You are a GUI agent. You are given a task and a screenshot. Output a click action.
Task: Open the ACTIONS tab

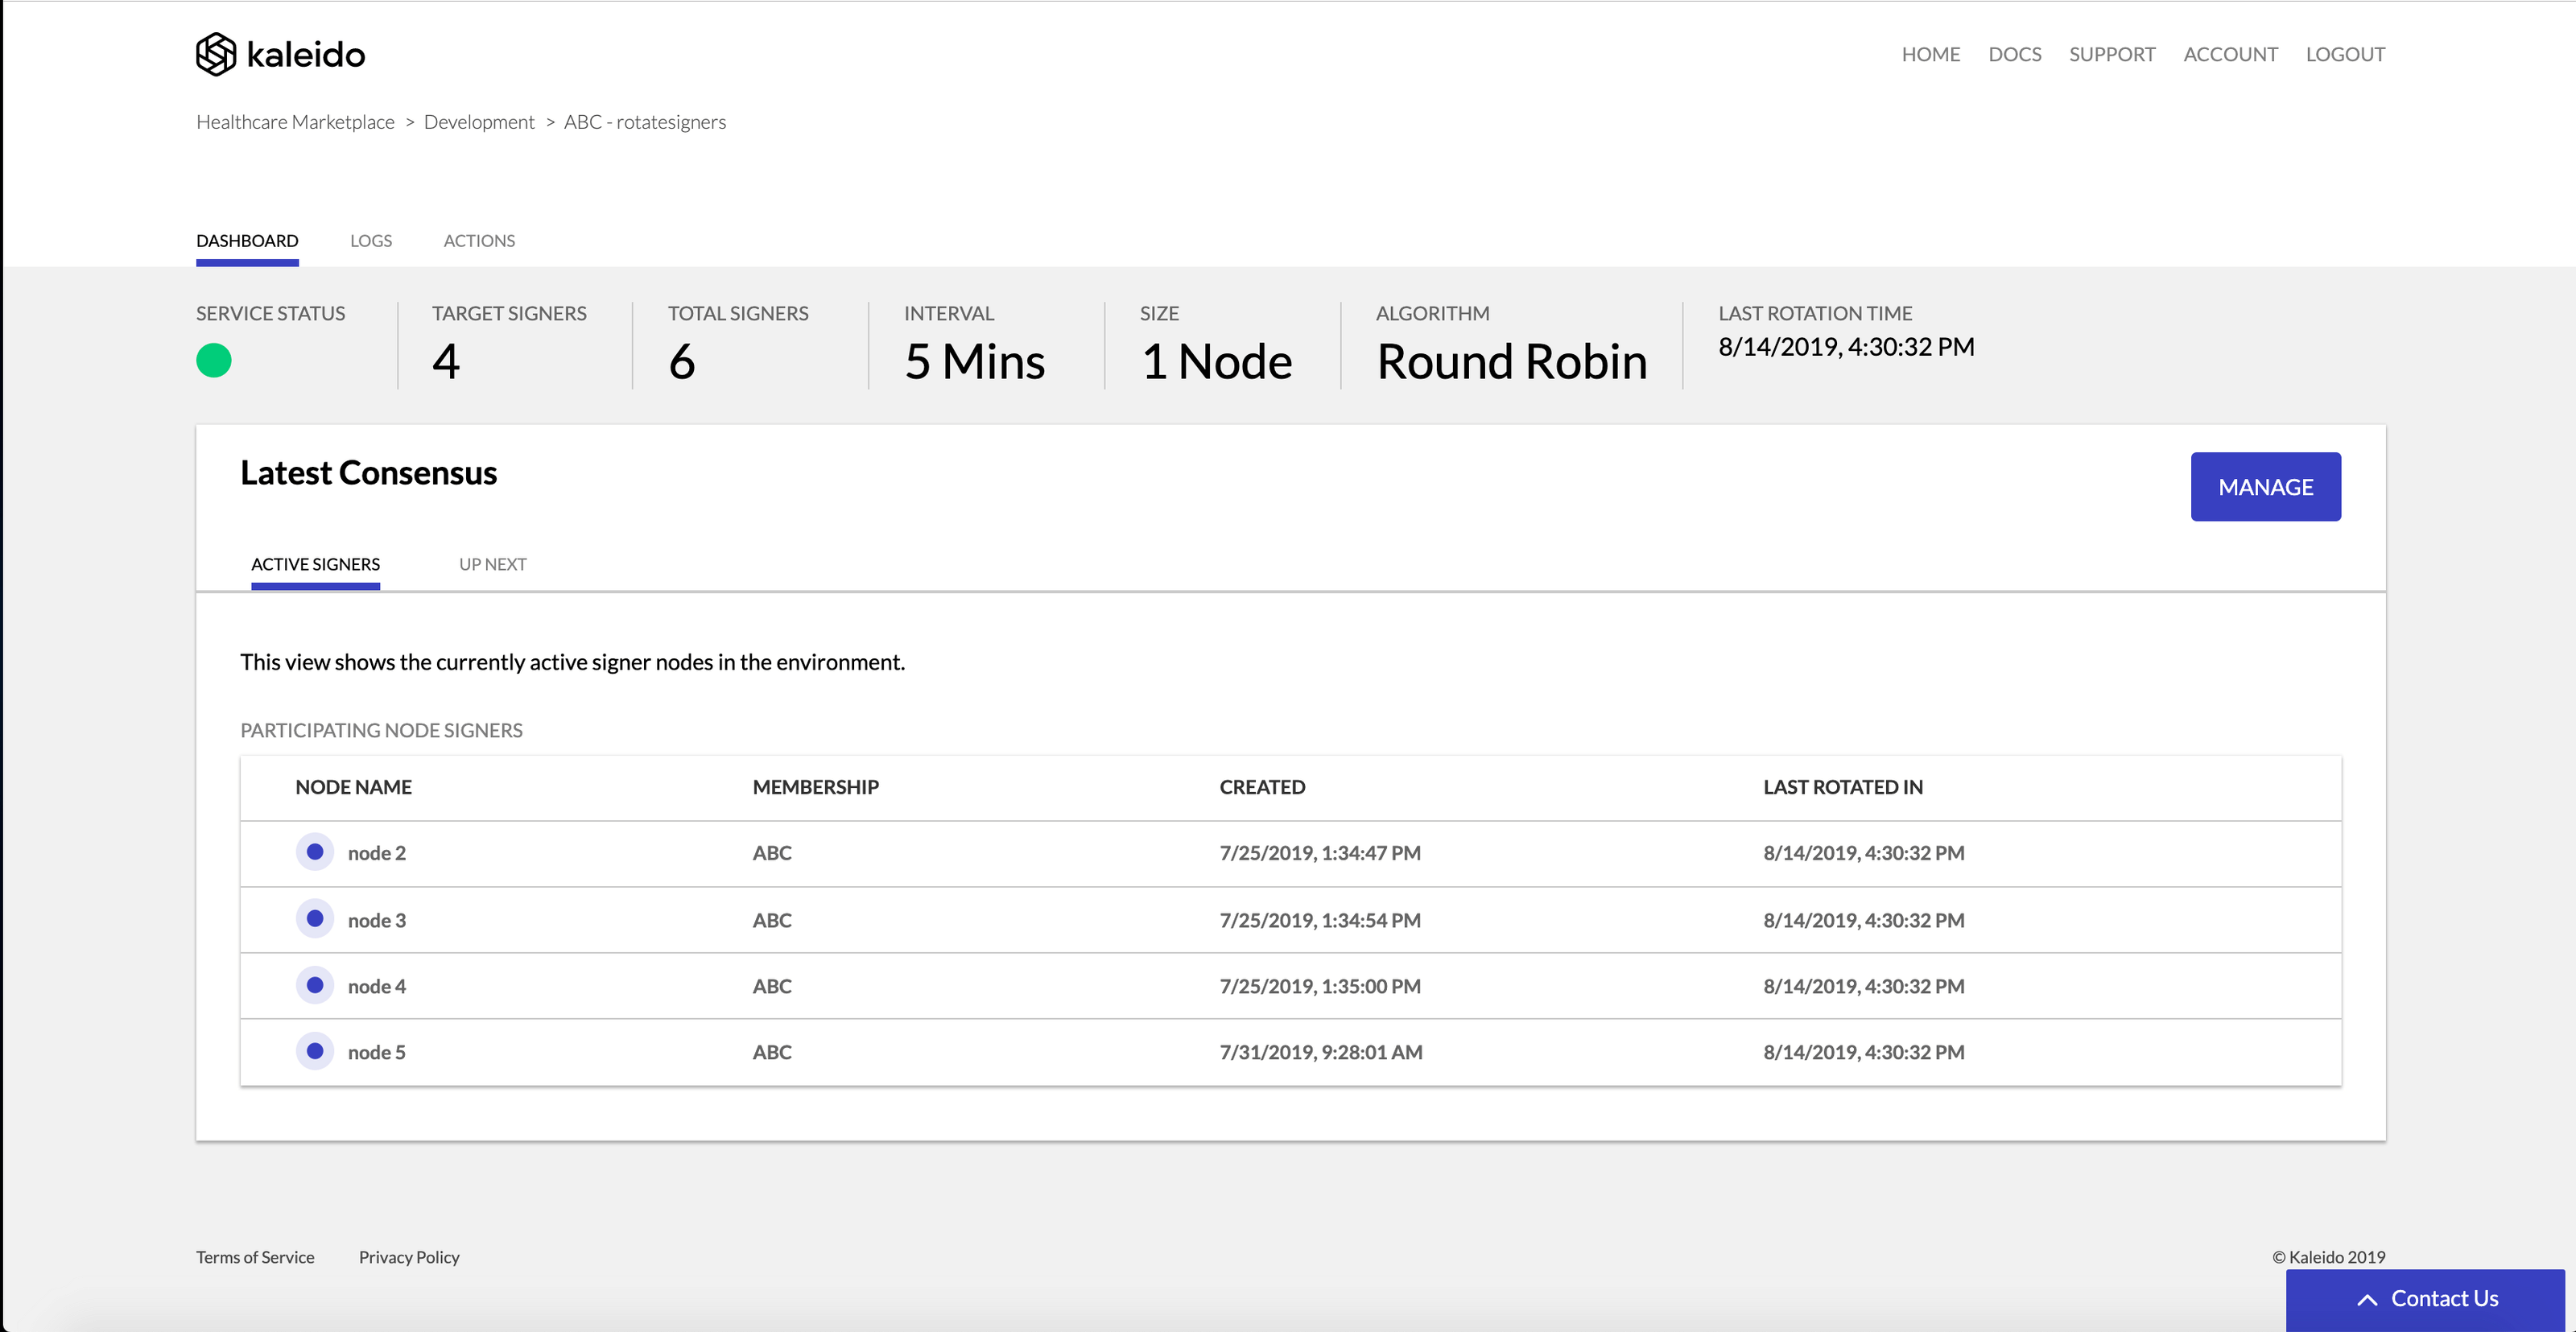click(479, 240)
